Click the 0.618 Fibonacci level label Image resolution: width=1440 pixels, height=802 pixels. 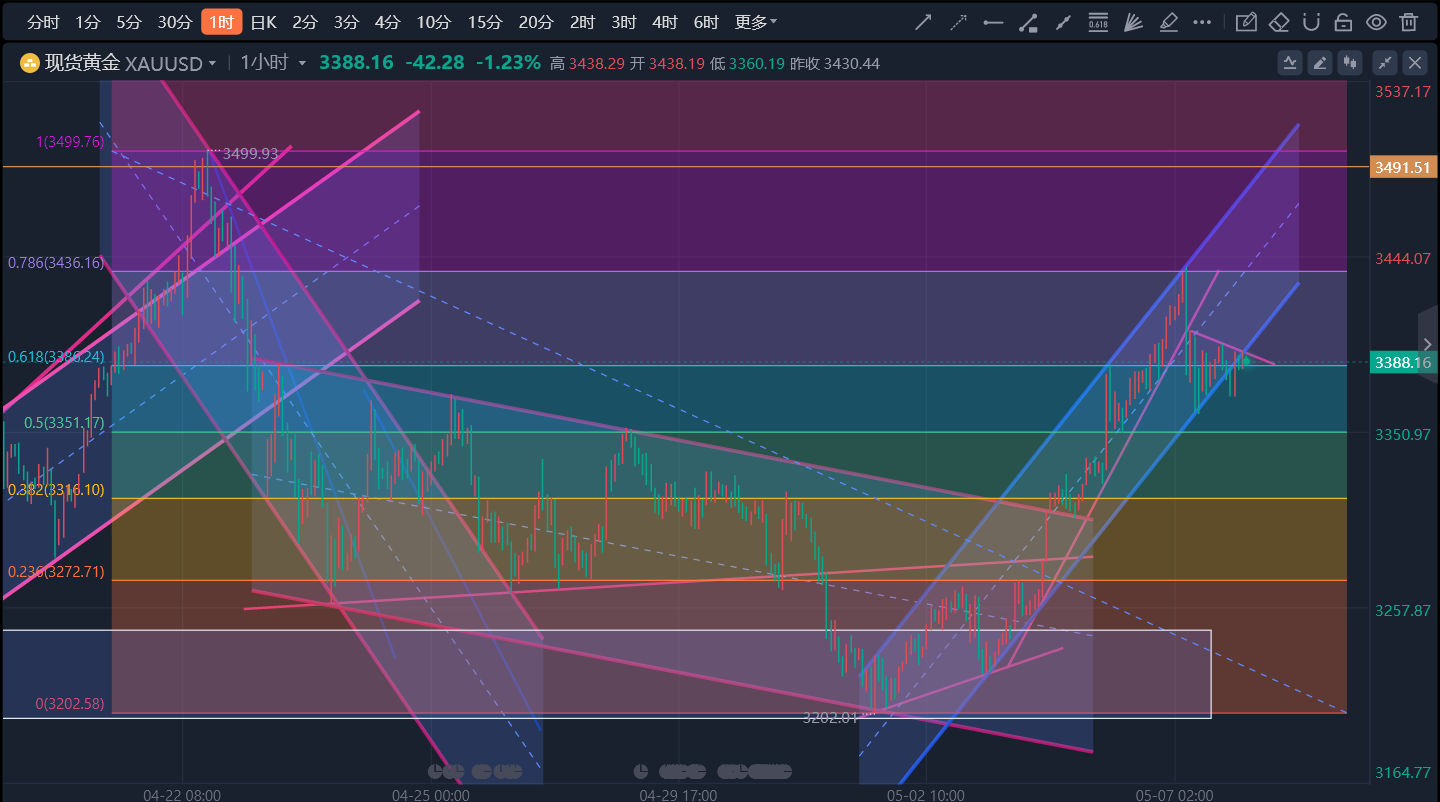pyautogui.click(x=56, y=357)
